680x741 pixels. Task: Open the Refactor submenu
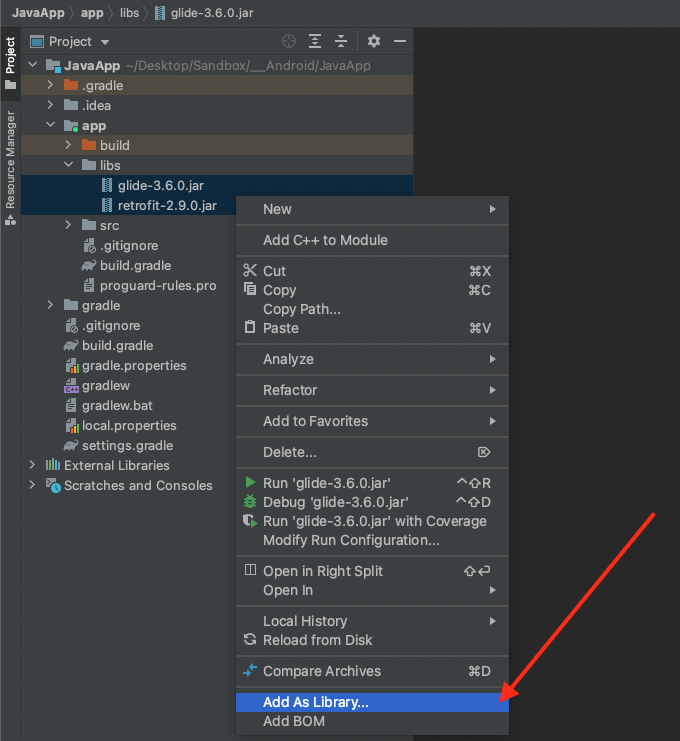(x=372, y=390)
